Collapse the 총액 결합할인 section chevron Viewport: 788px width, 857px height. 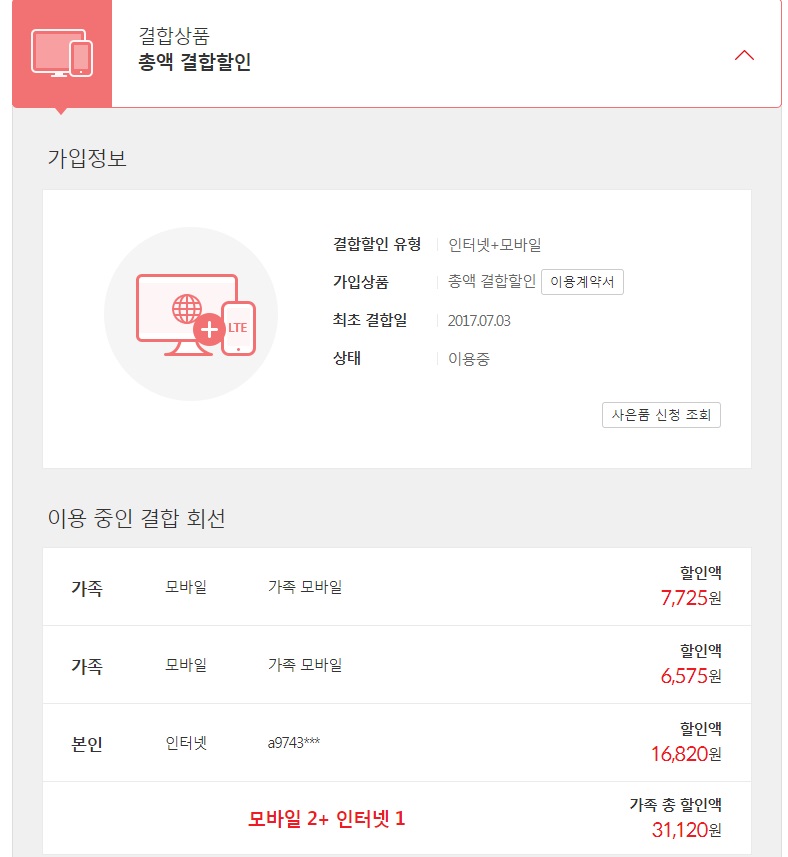(744, 55)
